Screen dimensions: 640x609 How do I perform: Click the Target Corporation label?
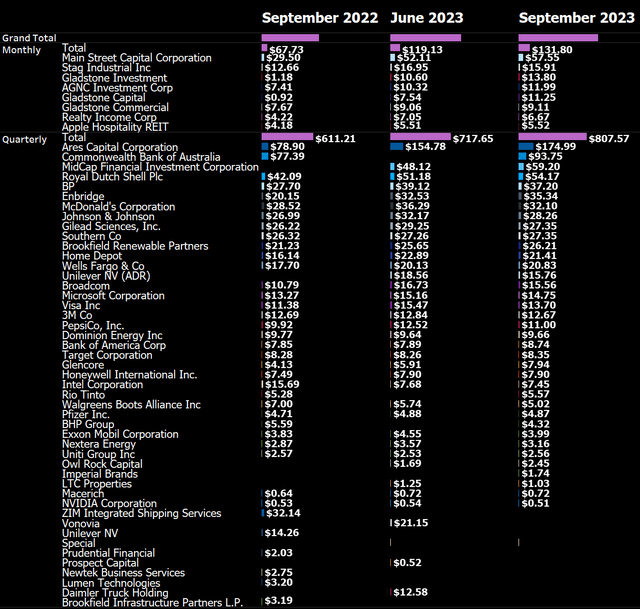[107, 355]
